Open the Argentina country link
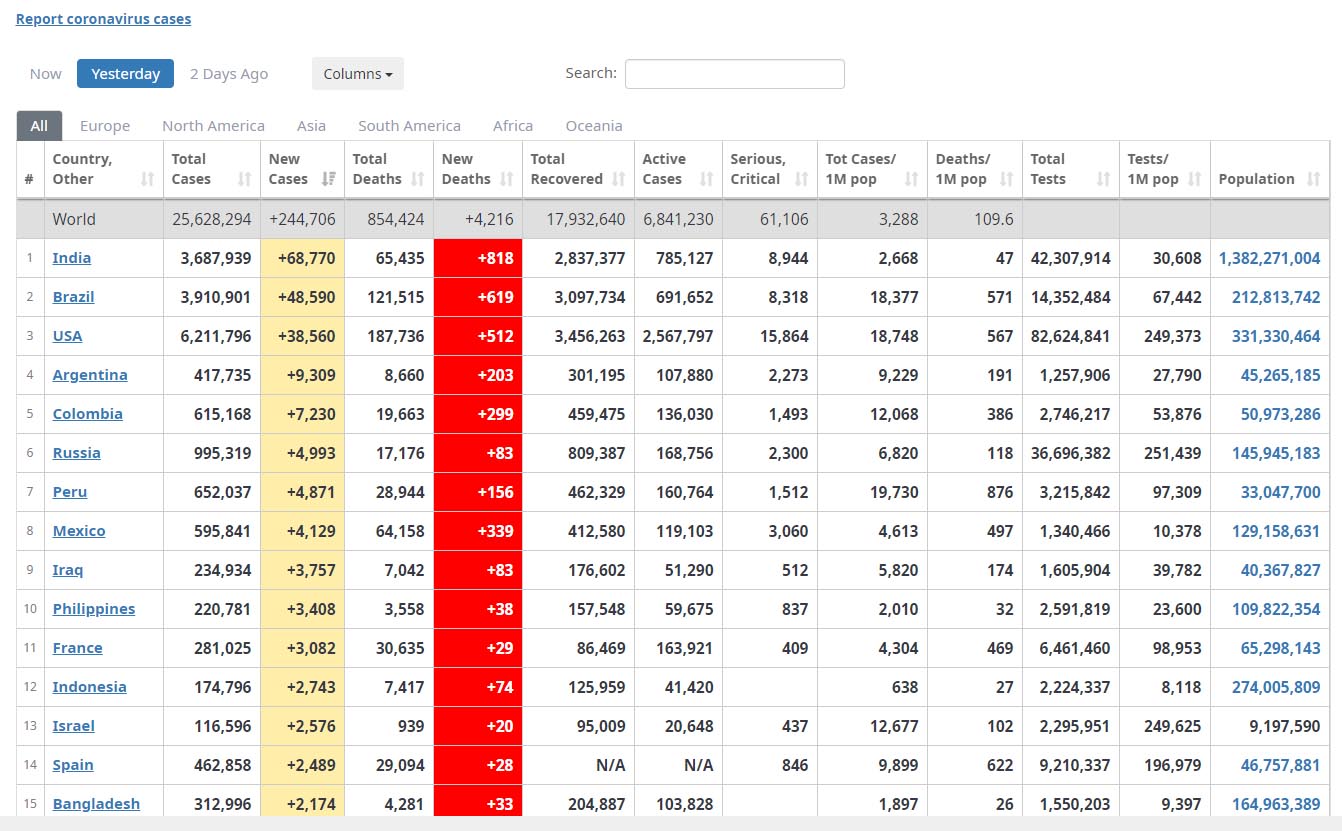Screen dimensions: 1342x831 pyautogui.click(x=90, y=375)
